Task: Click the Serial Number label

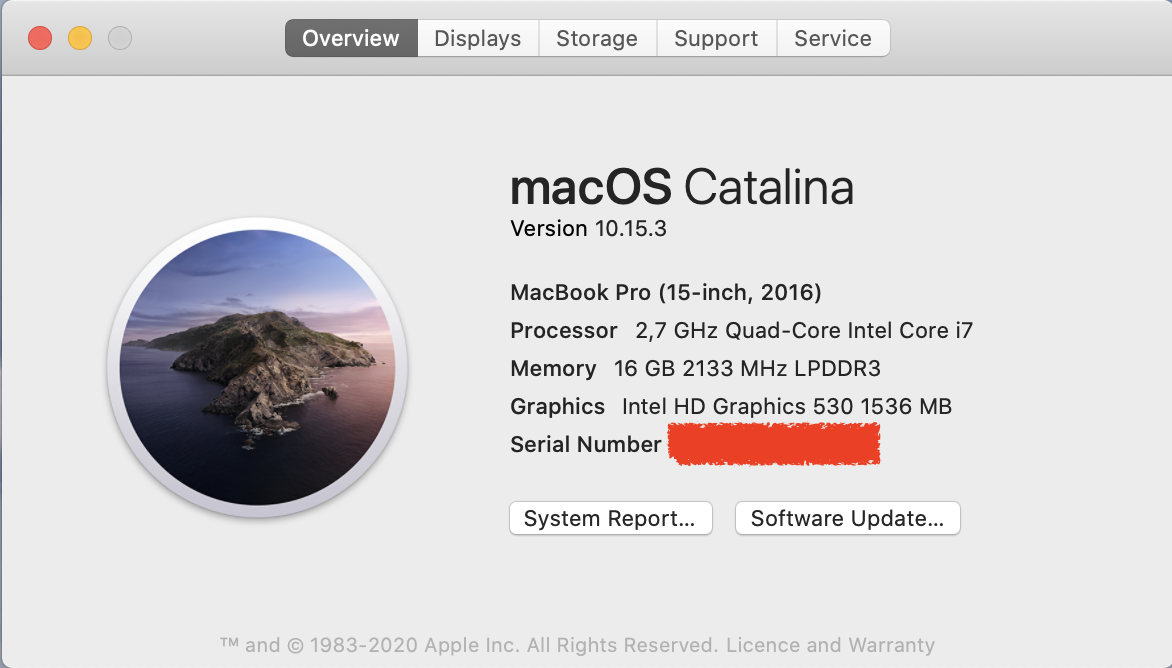Action: (x=585, y=445)
